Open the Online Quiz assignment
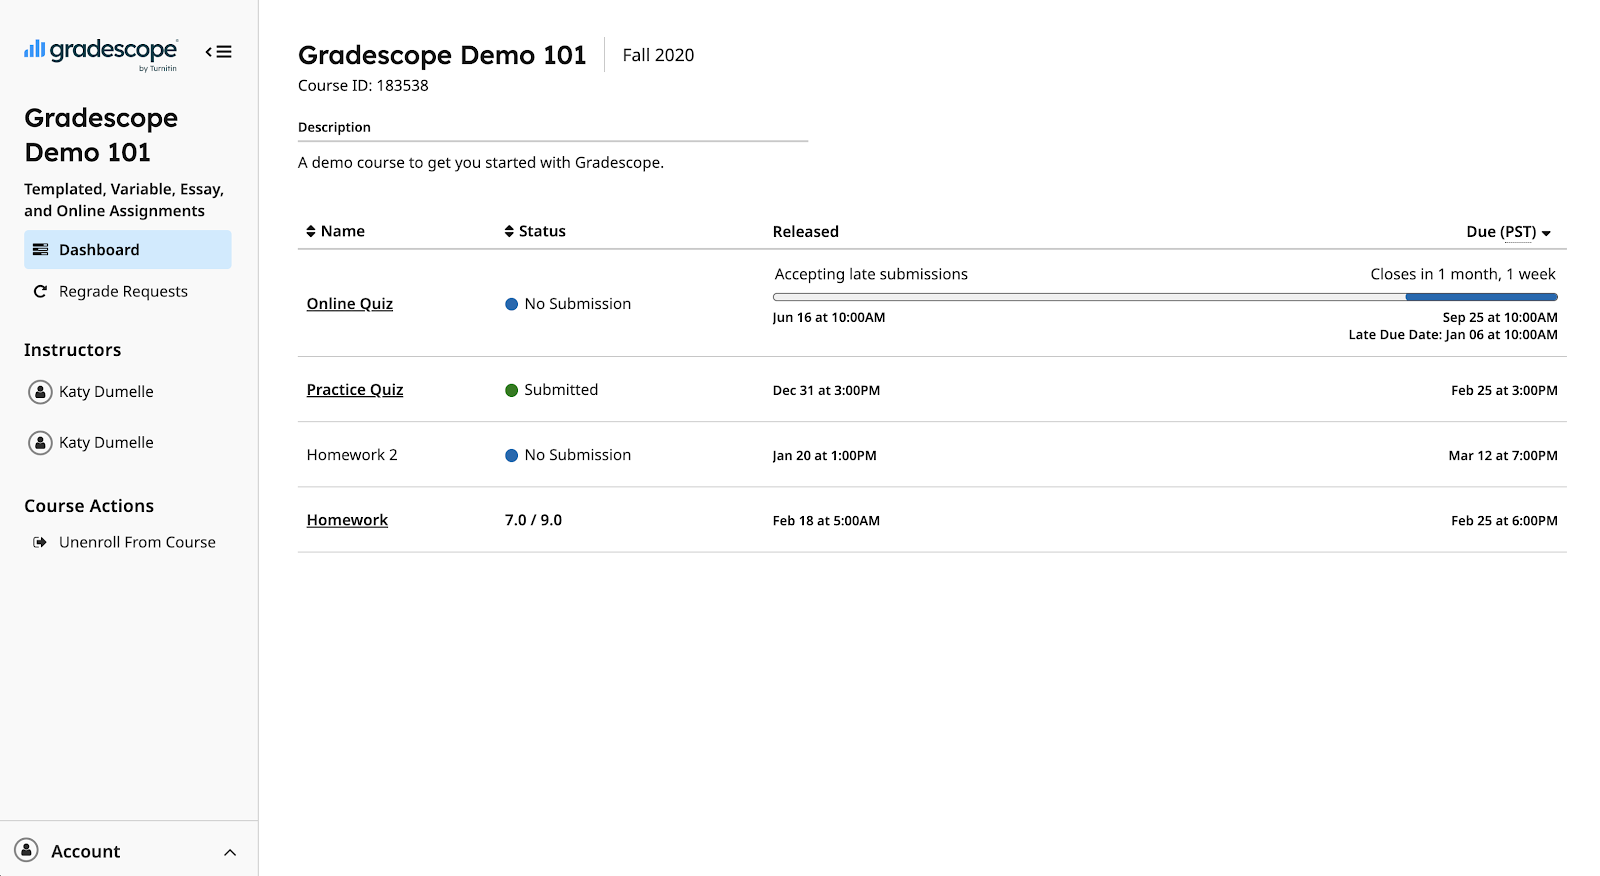This screenshot has height=876, width=1600. coord(350,304)
